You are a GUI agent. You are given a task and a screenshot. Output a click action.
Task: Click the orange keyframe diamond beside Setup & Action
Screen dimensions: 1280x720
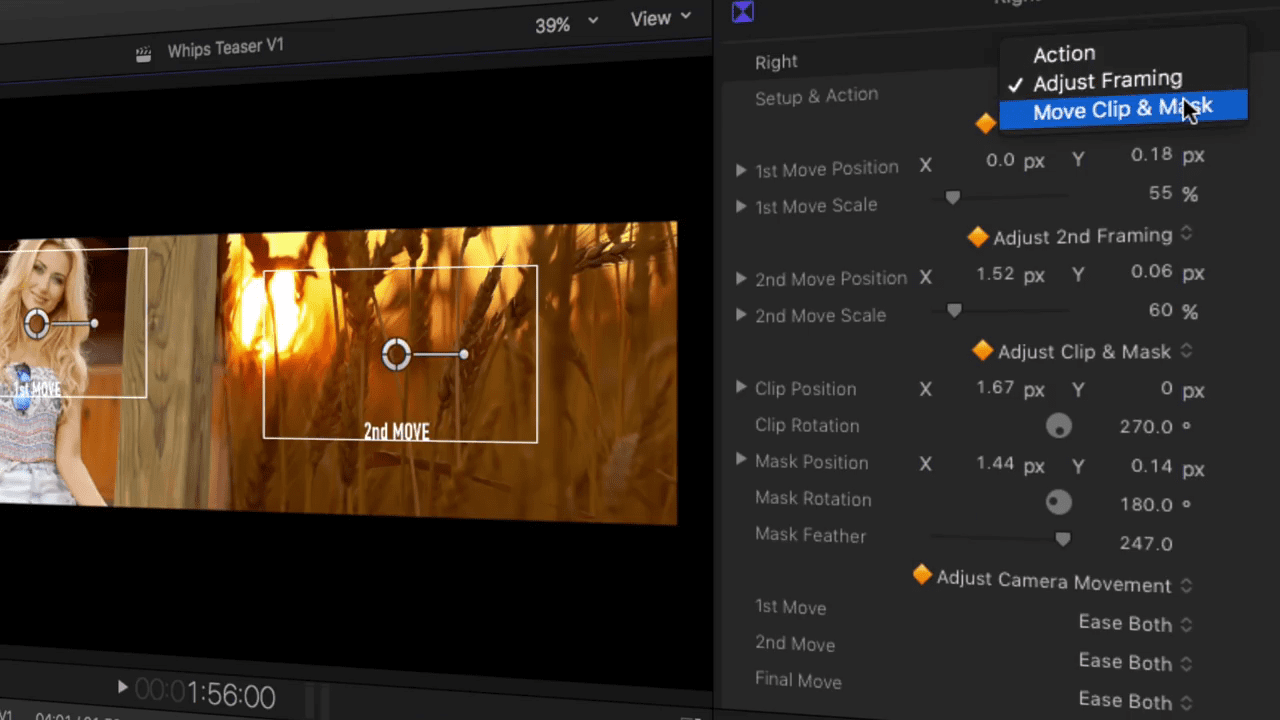(985, 123)
